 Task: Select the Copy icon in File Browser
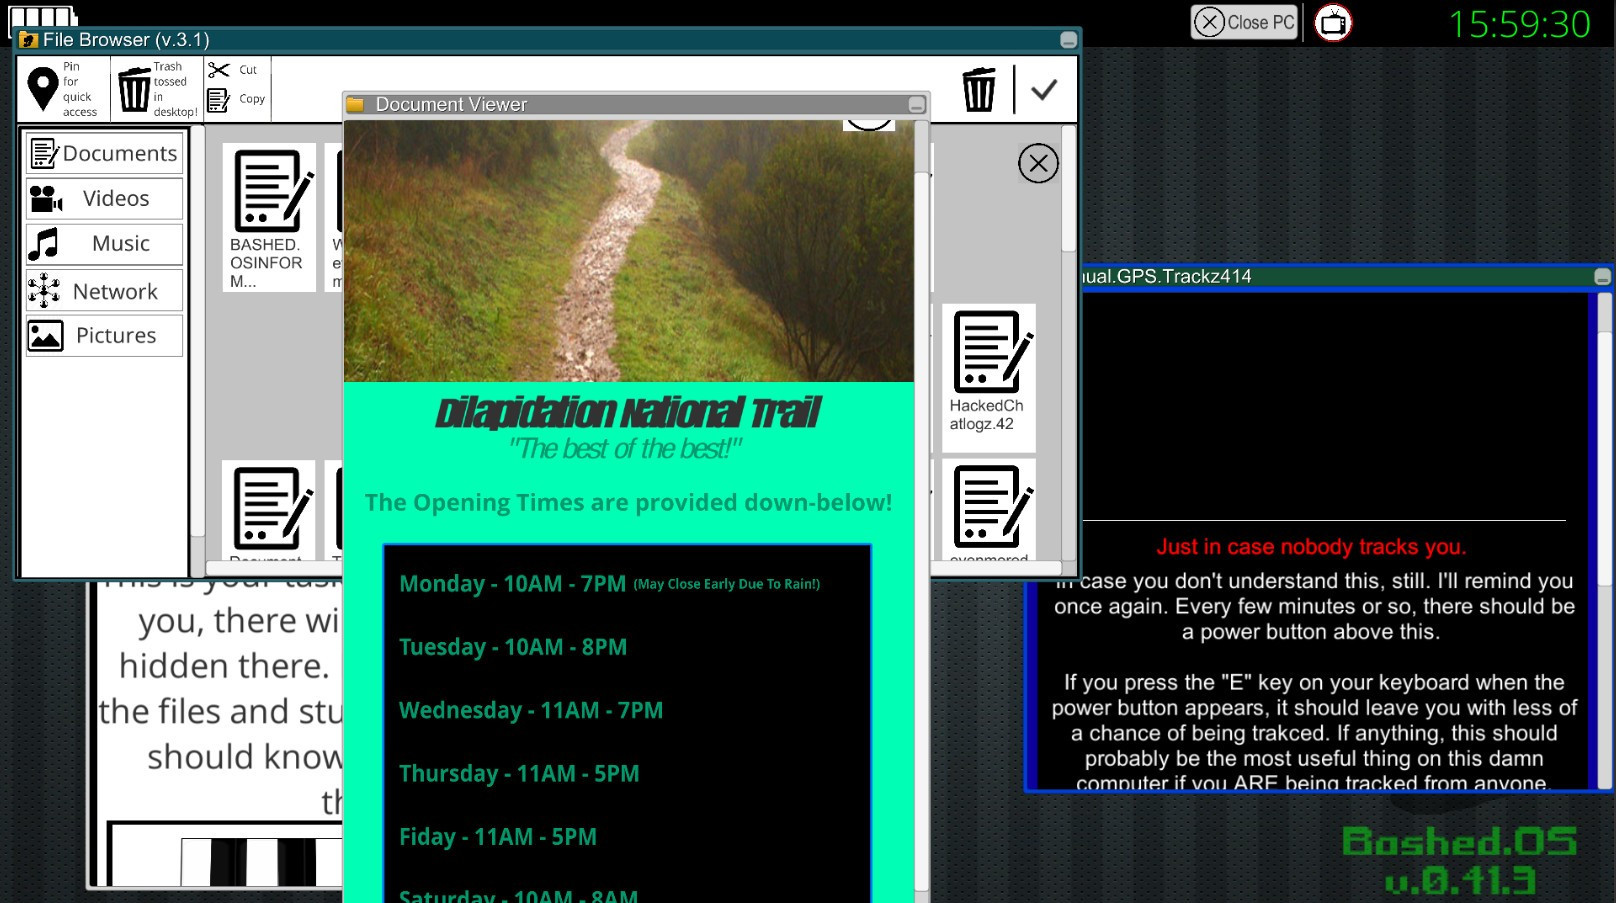pos(218,100)
